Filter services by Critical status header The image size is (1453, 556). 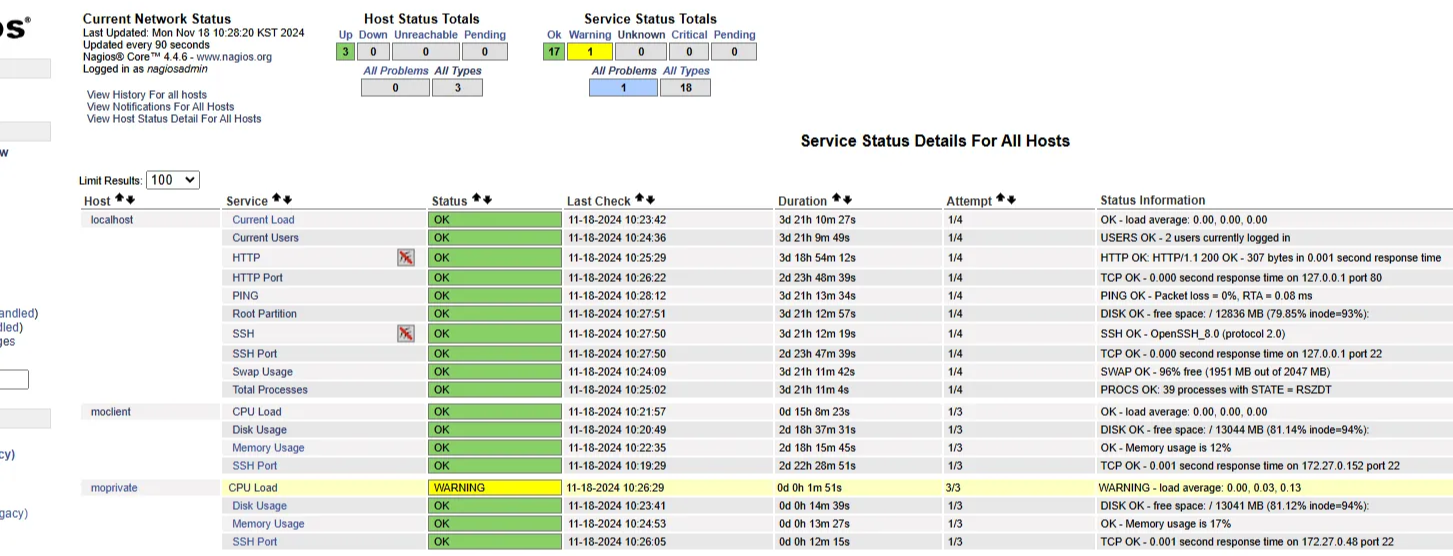689,35
